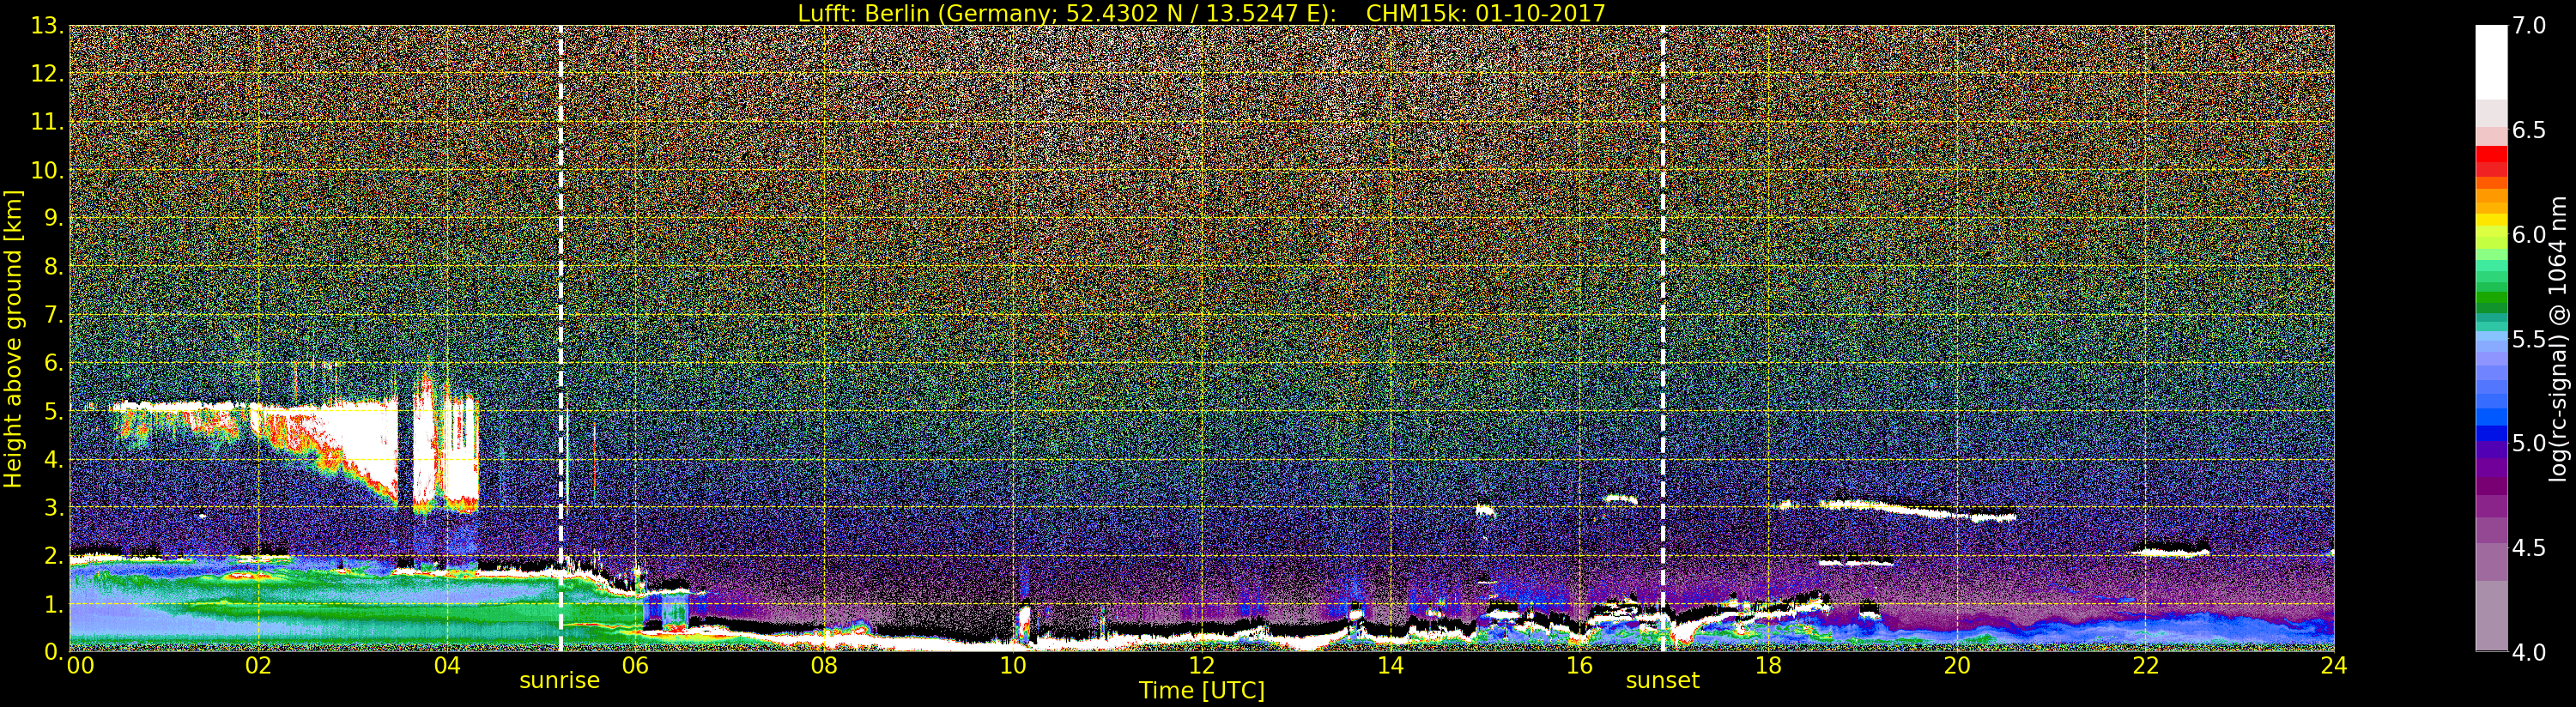Click the 12. tick on the height axis
The height and width of the screenshot is (707, 2576).
coord(47,75)
